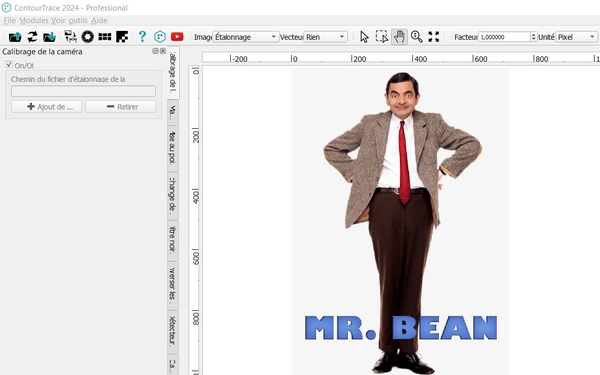600x375 pixels.
Task: Click the 'Chemin du fichier d'étalonnage de la' label
Action: tap(68, 79)
